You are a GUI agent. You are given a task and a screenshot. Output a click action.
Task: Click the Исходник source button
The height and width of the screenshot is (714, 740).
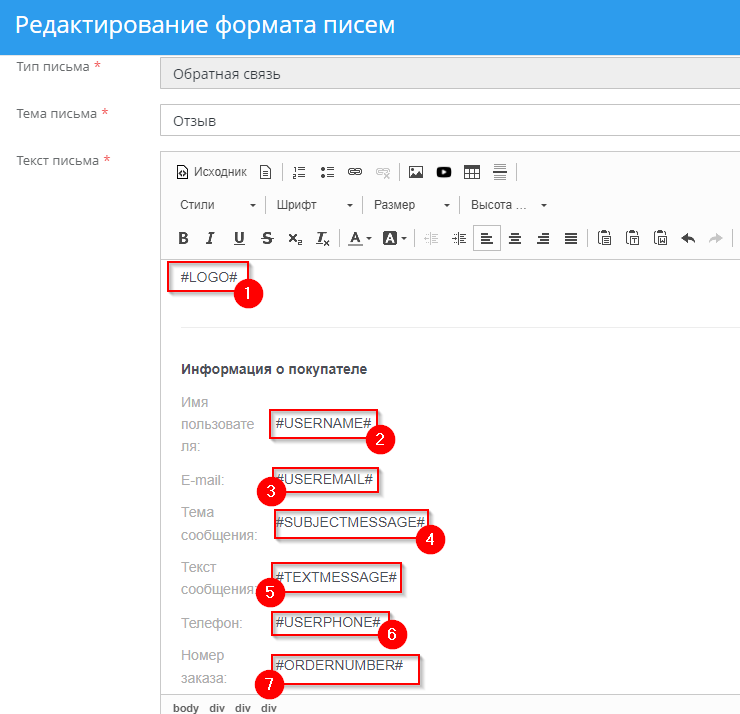click(x=211, y=172)
